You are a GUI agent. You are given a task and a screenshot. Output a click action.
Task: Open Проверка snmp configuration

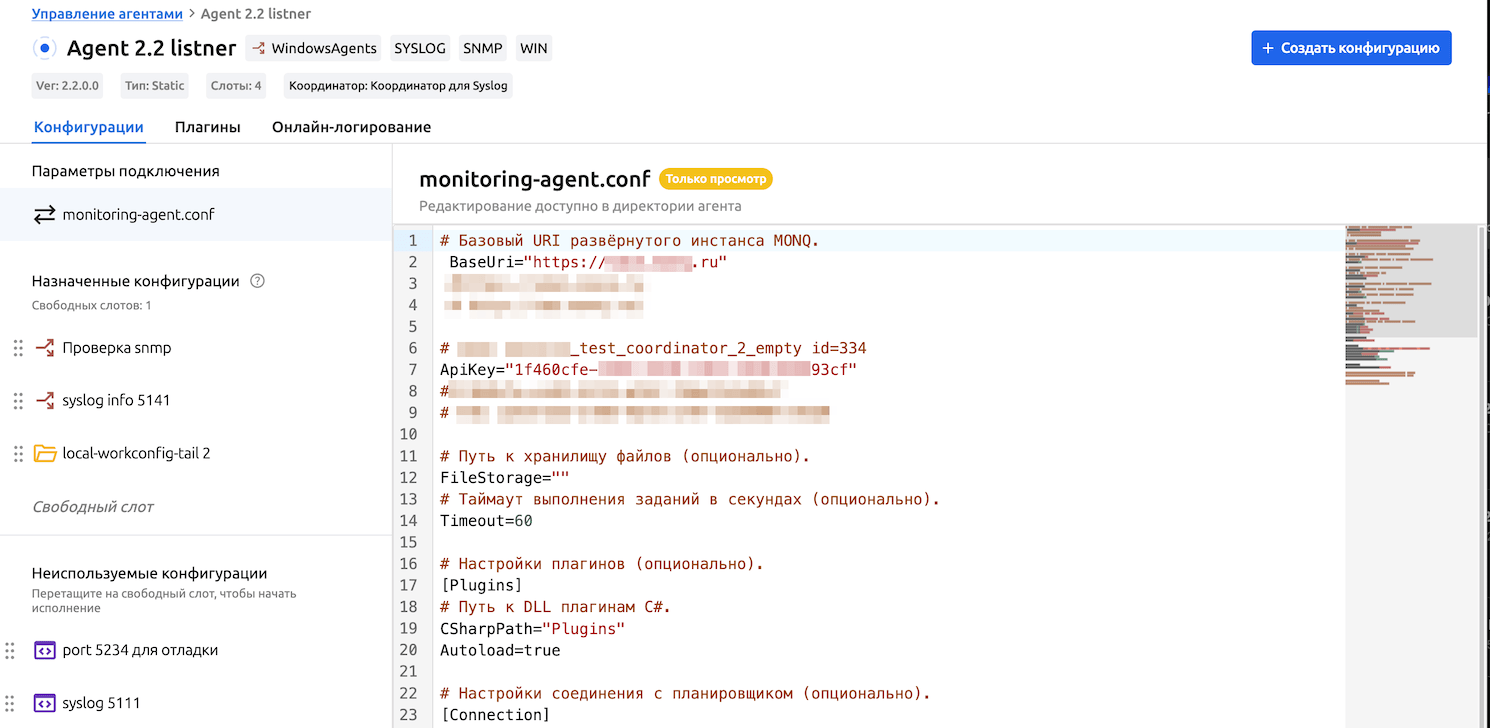(x=116, y=348)
